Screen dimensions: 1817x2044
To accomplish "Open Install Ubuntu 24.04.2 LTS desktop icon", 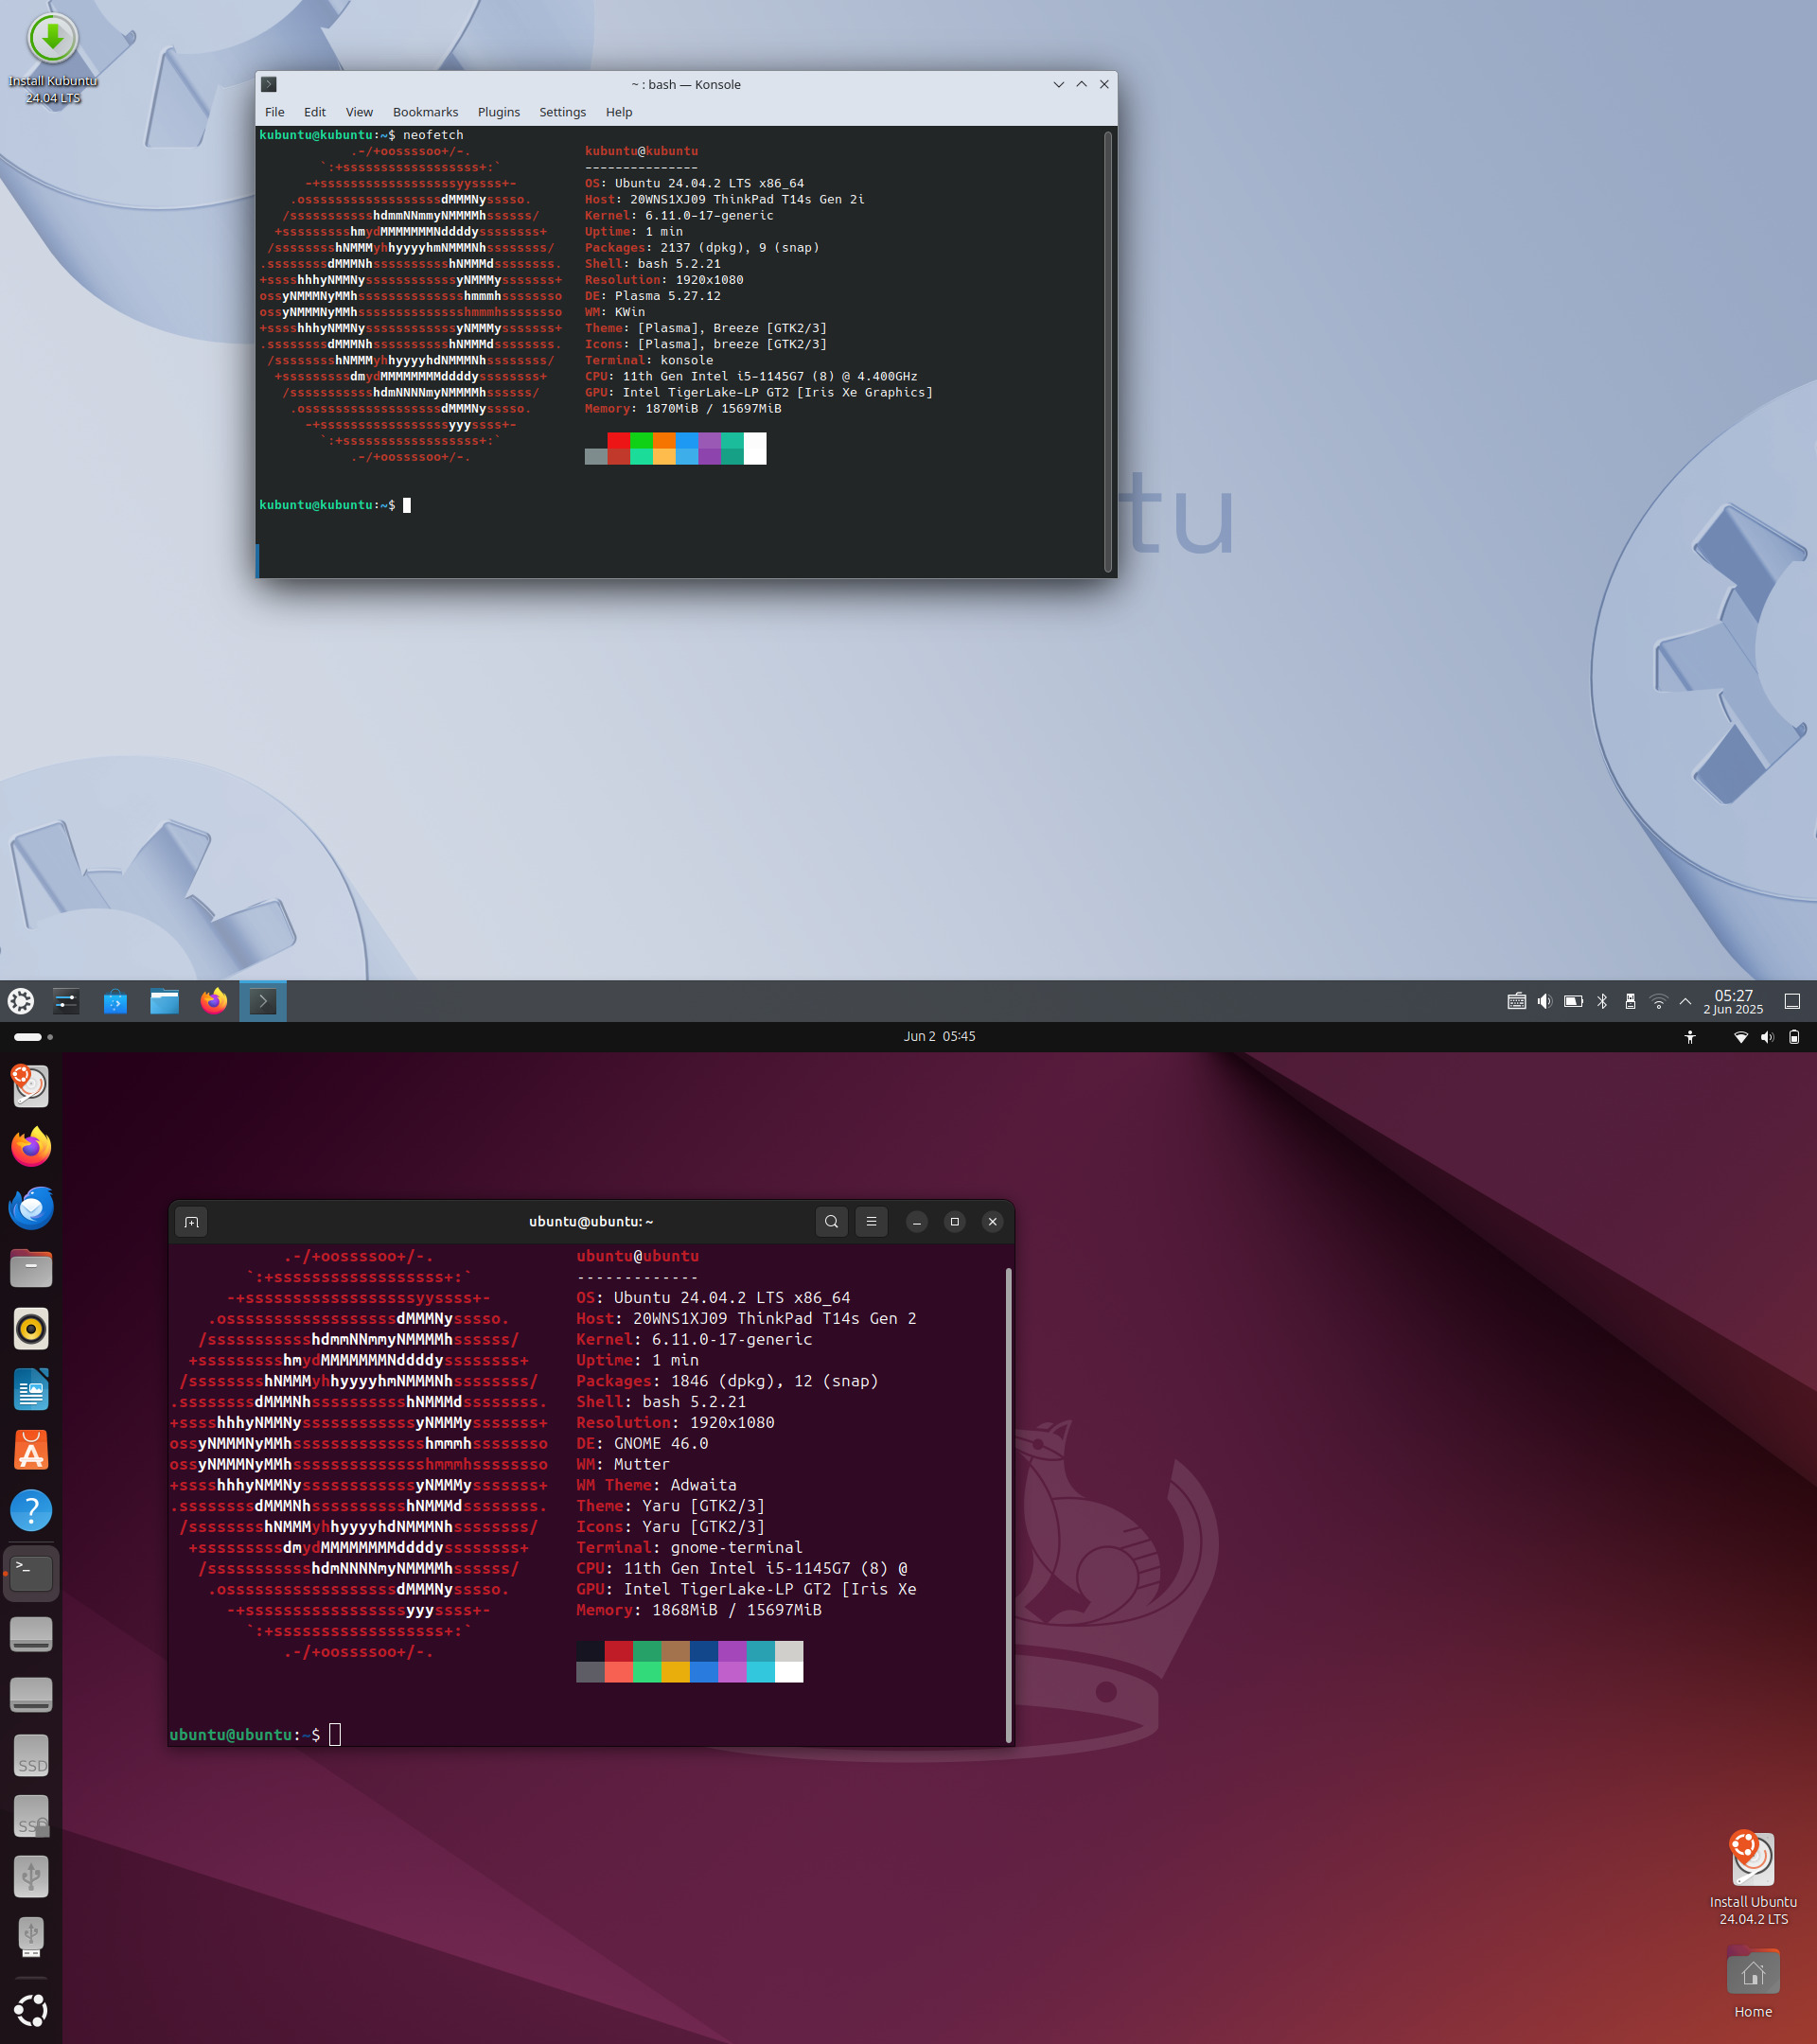I will point(1753,1878).
